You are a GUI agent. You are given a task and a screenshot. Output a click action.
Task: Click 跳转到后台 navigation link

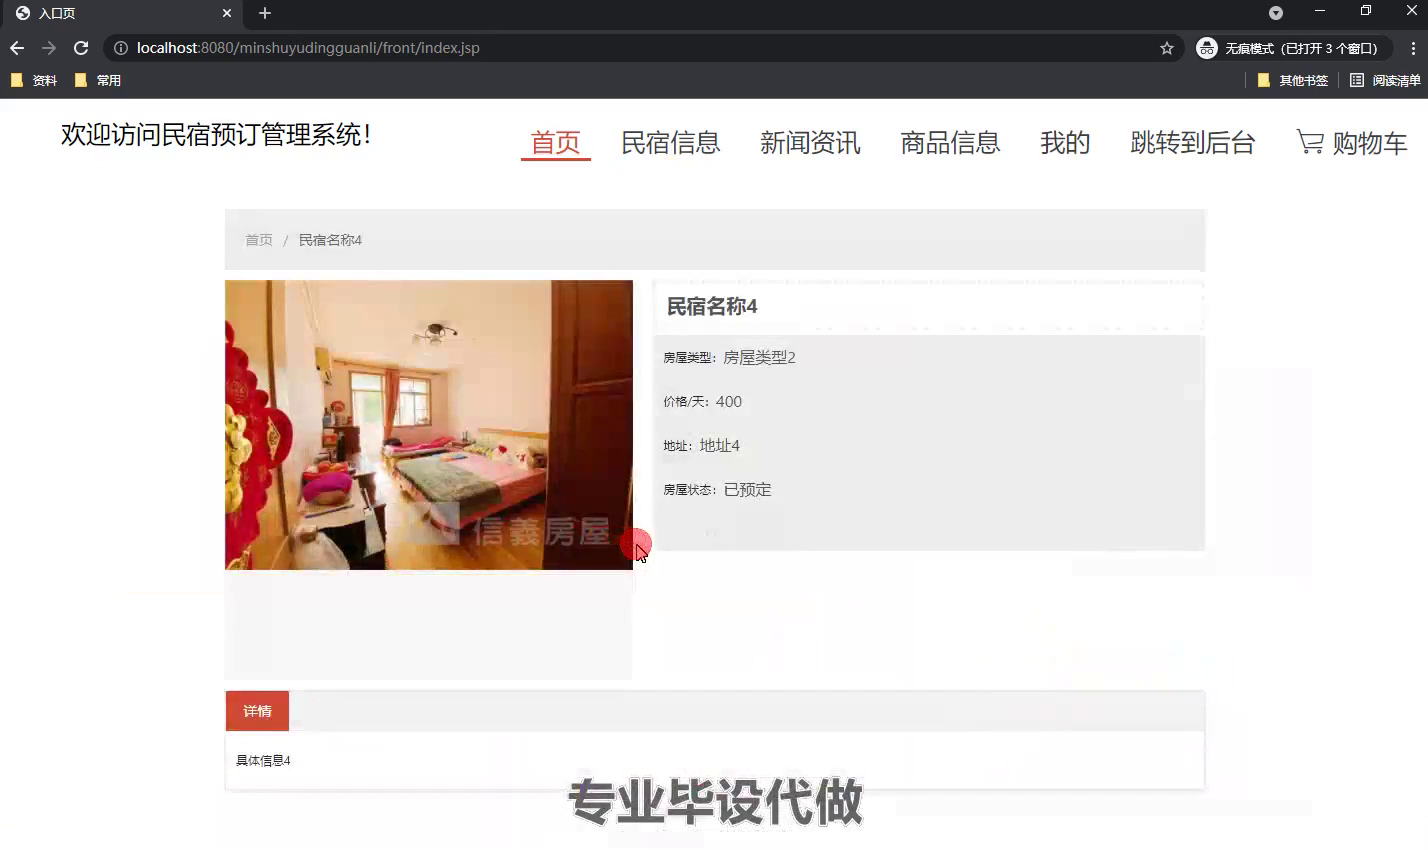pyautogui.click(x=1193, y=143)
